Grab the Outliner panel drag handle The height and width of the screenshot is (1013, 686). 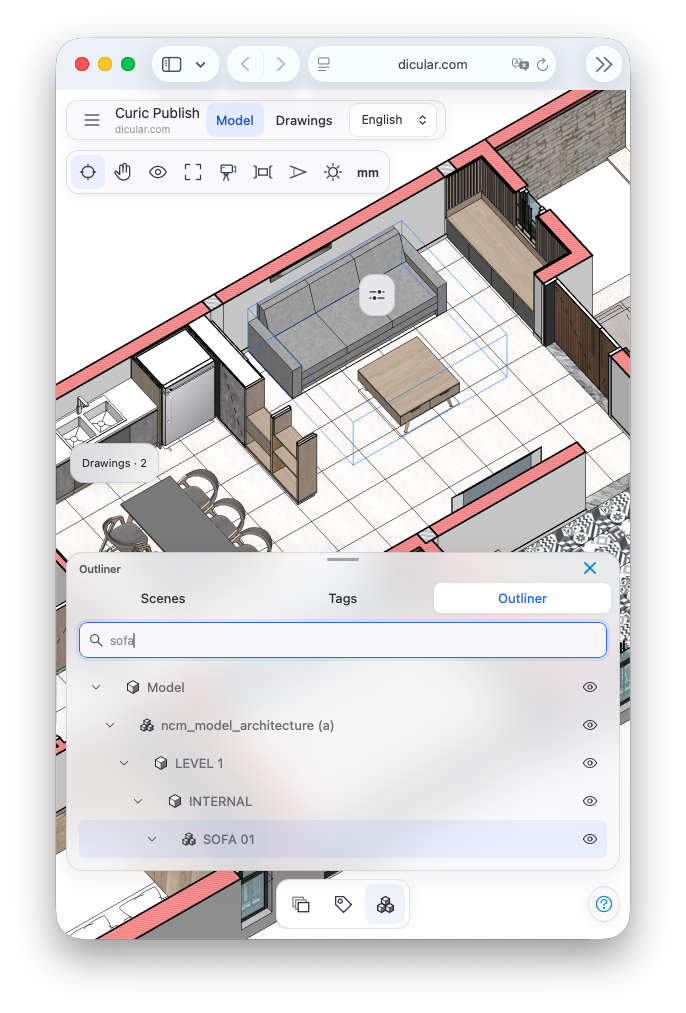click(343, 559)
